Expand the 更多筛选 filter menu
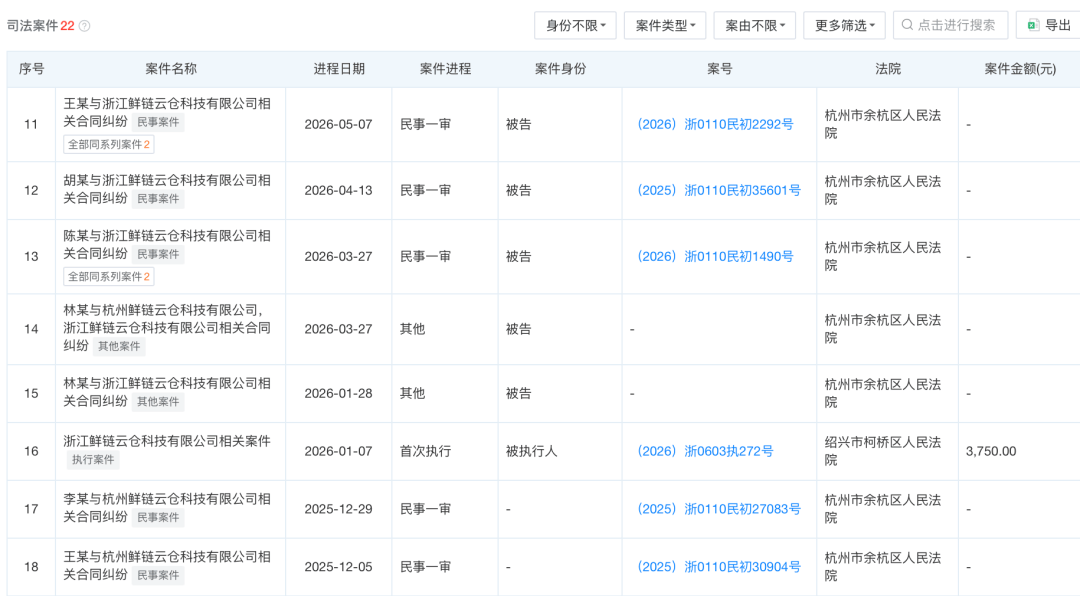 click(x=844, y=25)
